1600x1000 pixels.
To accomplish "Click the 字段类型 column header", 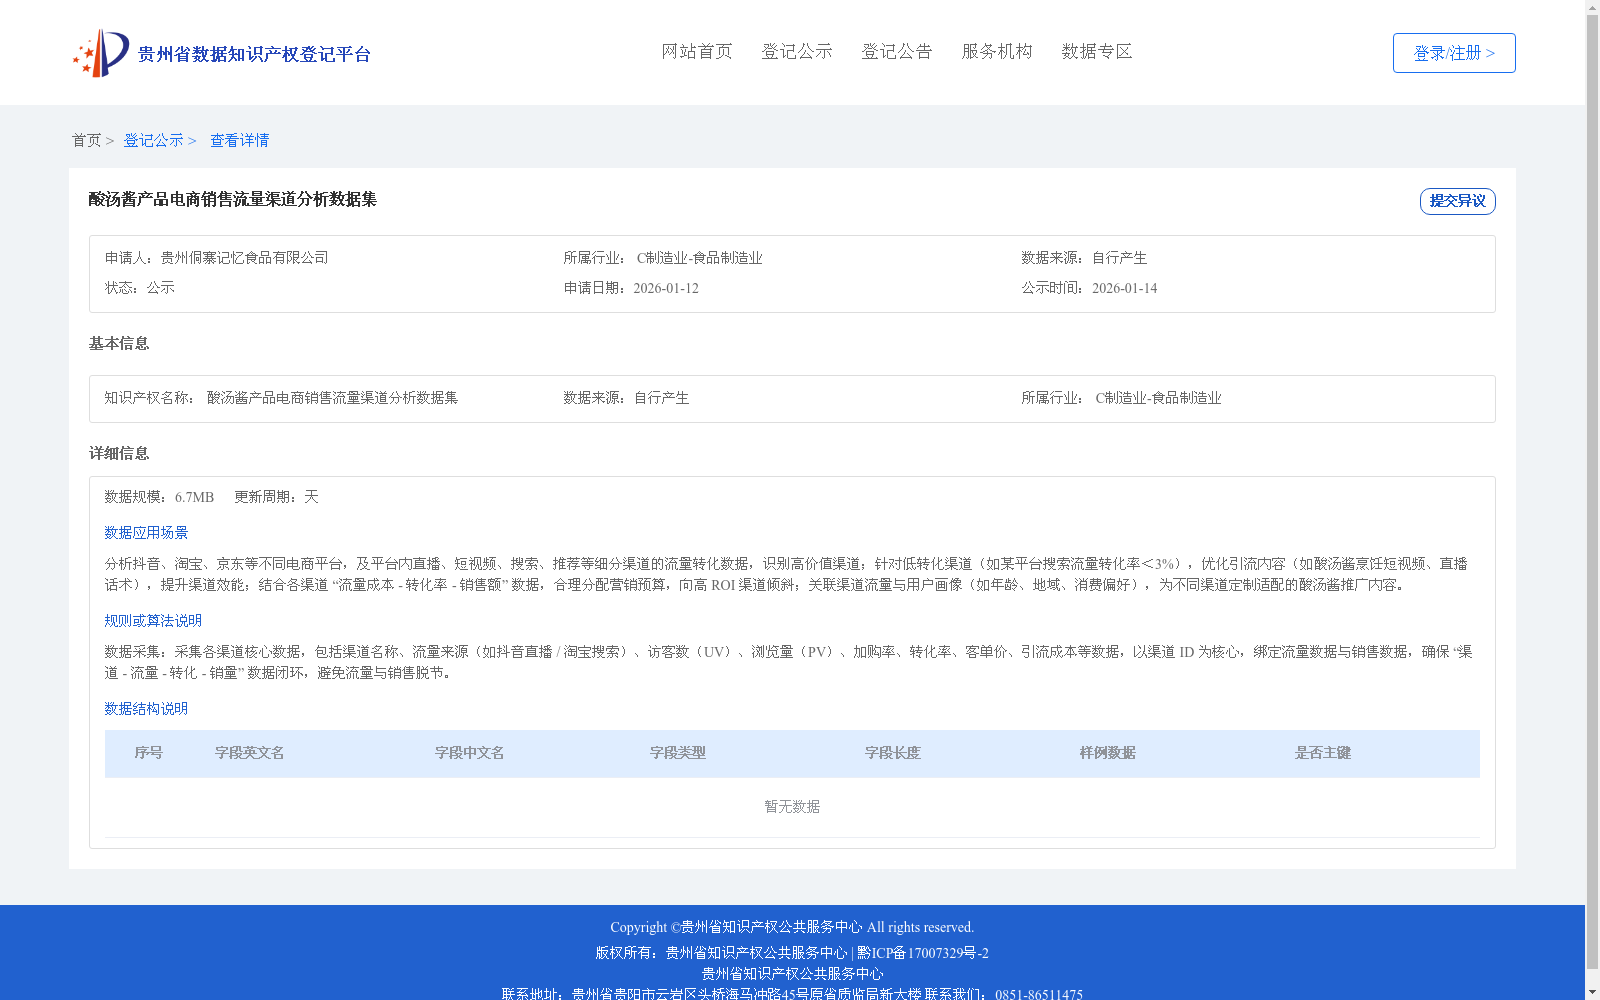I will pos(678,753).
